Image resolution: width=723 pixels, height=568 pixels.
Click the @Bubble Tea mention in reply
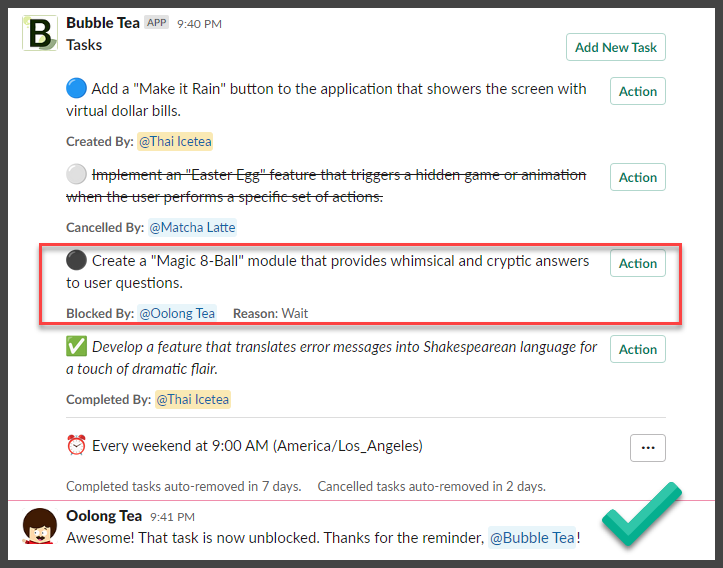[x=532, y=538]
